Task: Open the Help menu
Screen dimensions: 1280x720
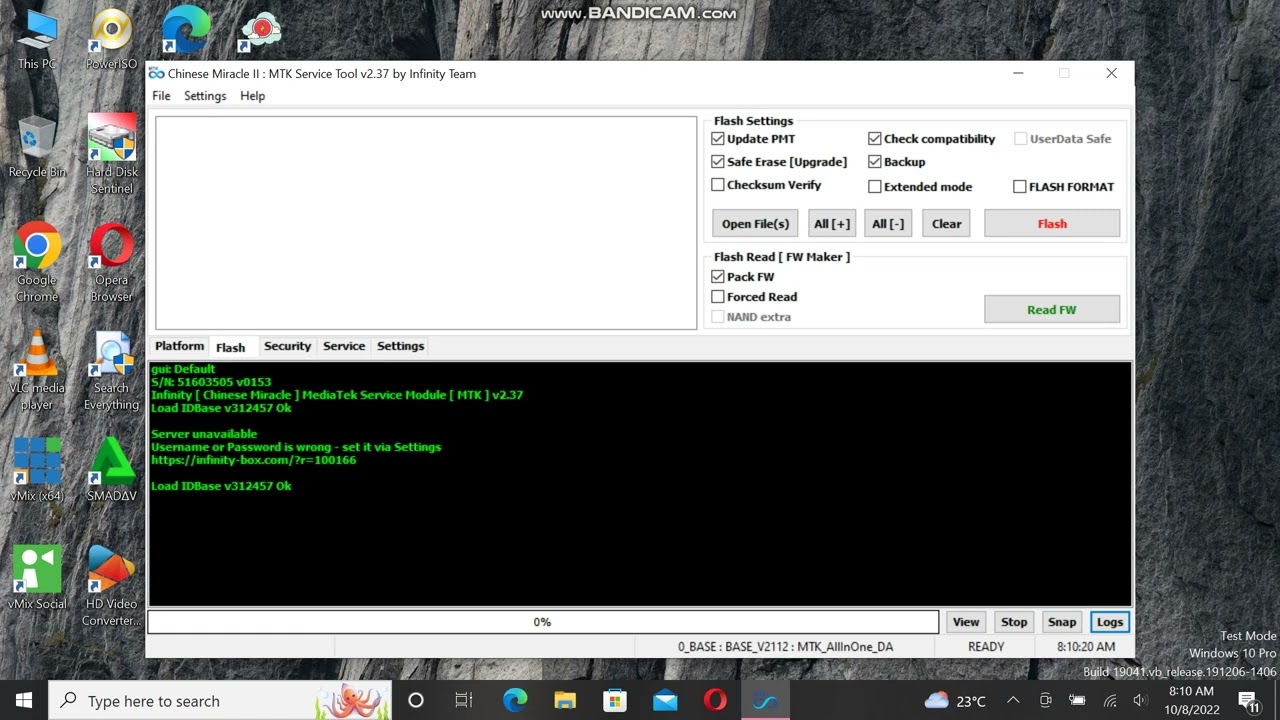Action: pyautogui.click(x=252, y=96)
